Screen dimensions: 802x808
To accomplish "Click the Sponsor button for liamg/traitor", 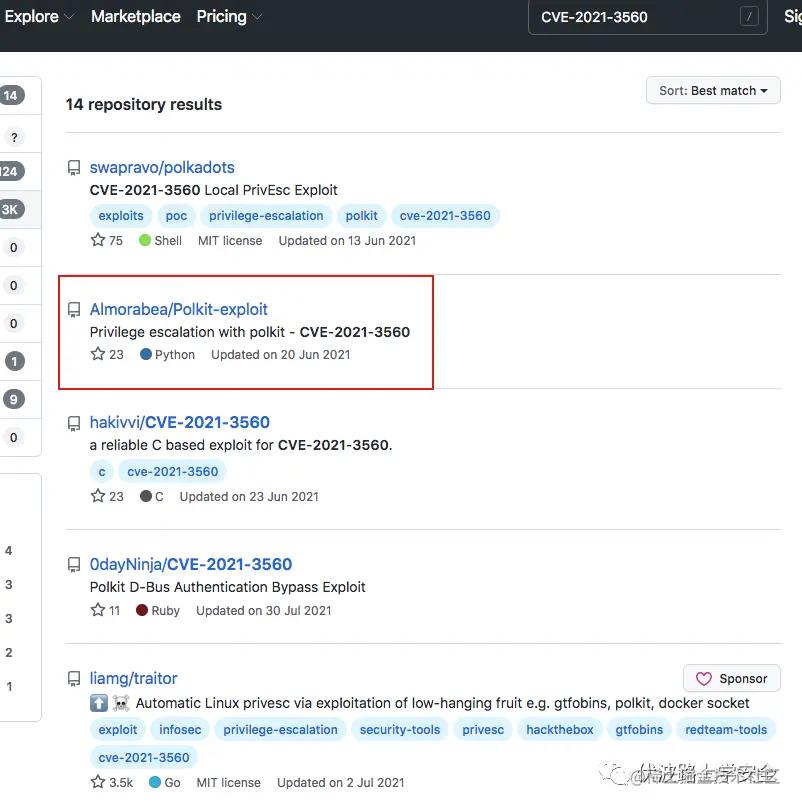I will point(732,679).
